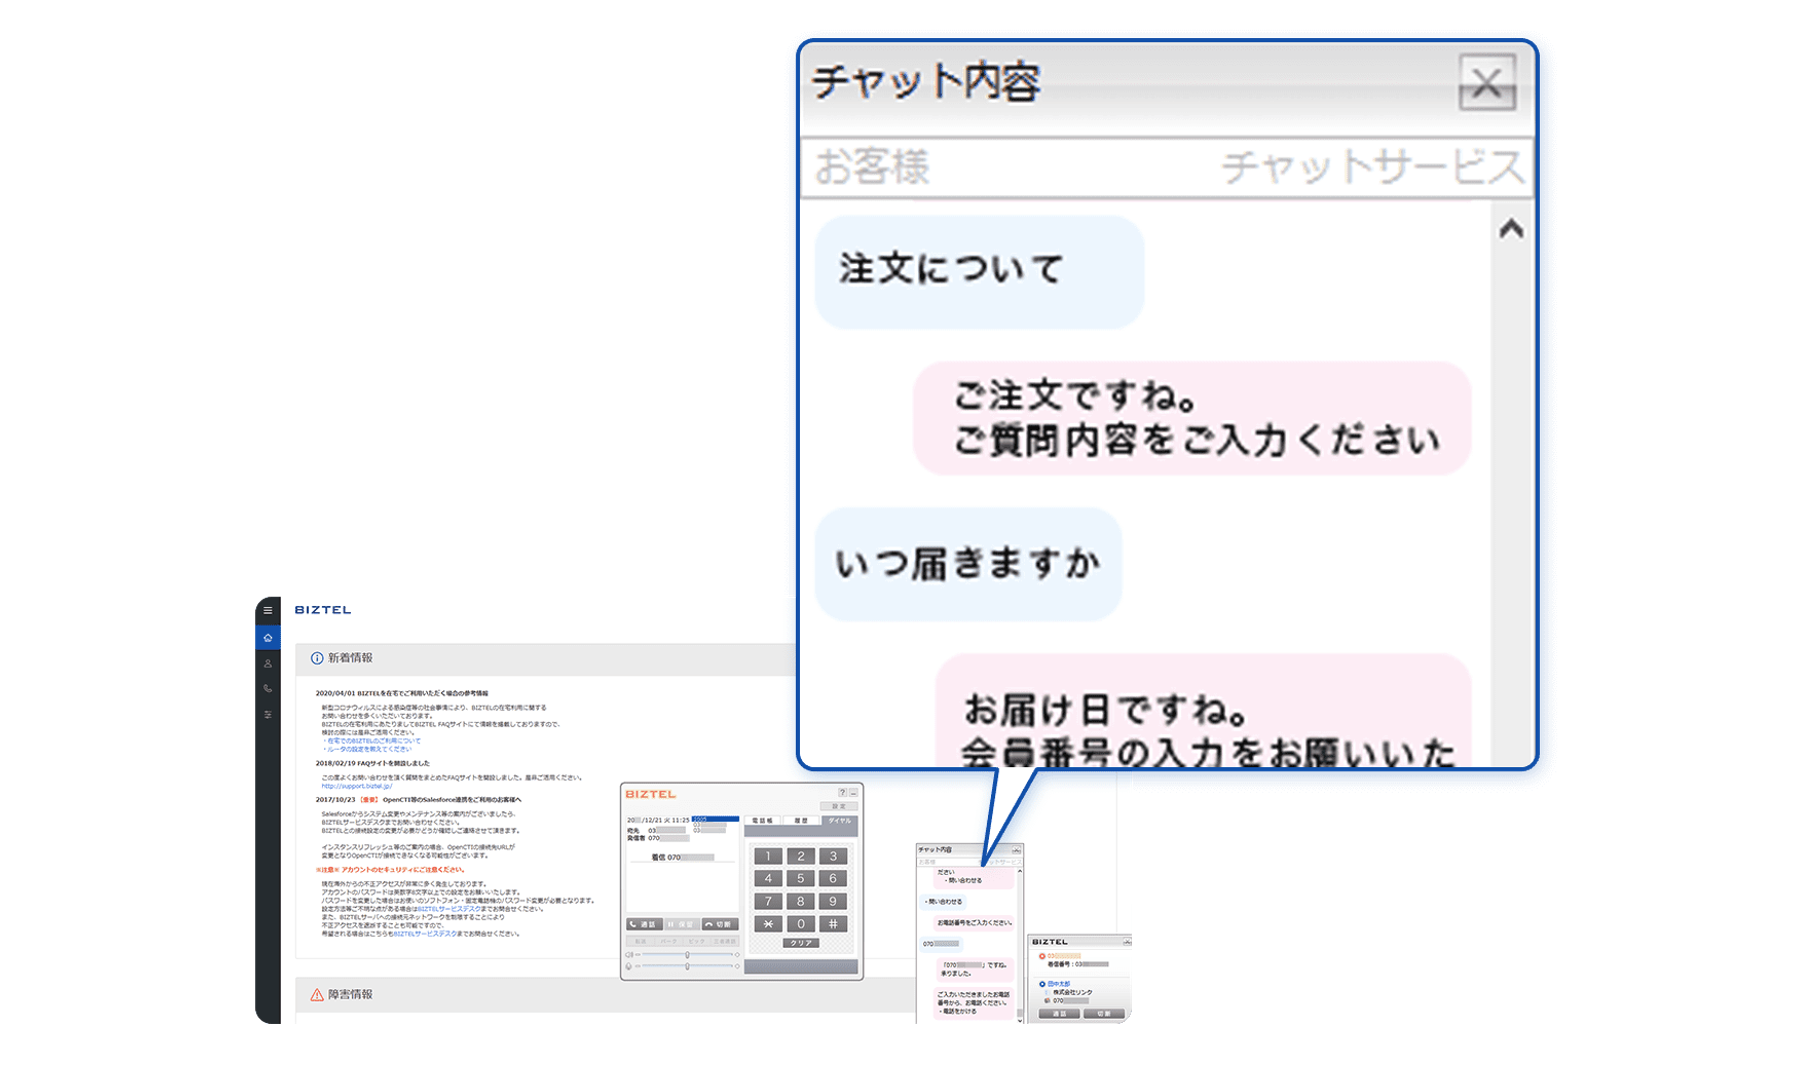Screen dimensions: 1816x1068
Task: Open the 履歴 history tab
Action: 800,820
